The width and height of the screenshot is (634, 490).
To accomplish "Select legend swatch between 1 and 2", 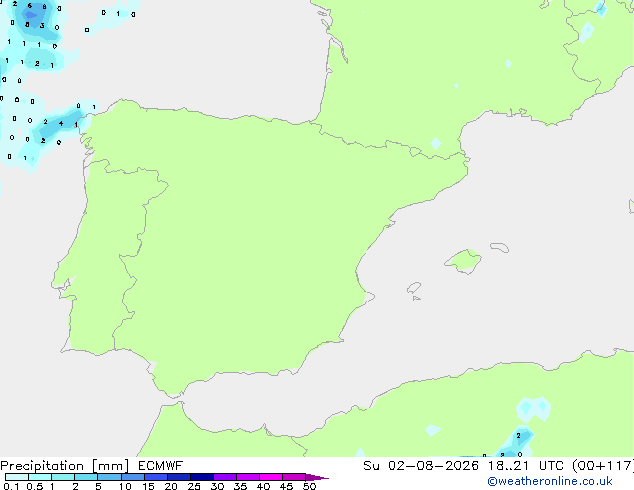I will [x=63, y=477].
